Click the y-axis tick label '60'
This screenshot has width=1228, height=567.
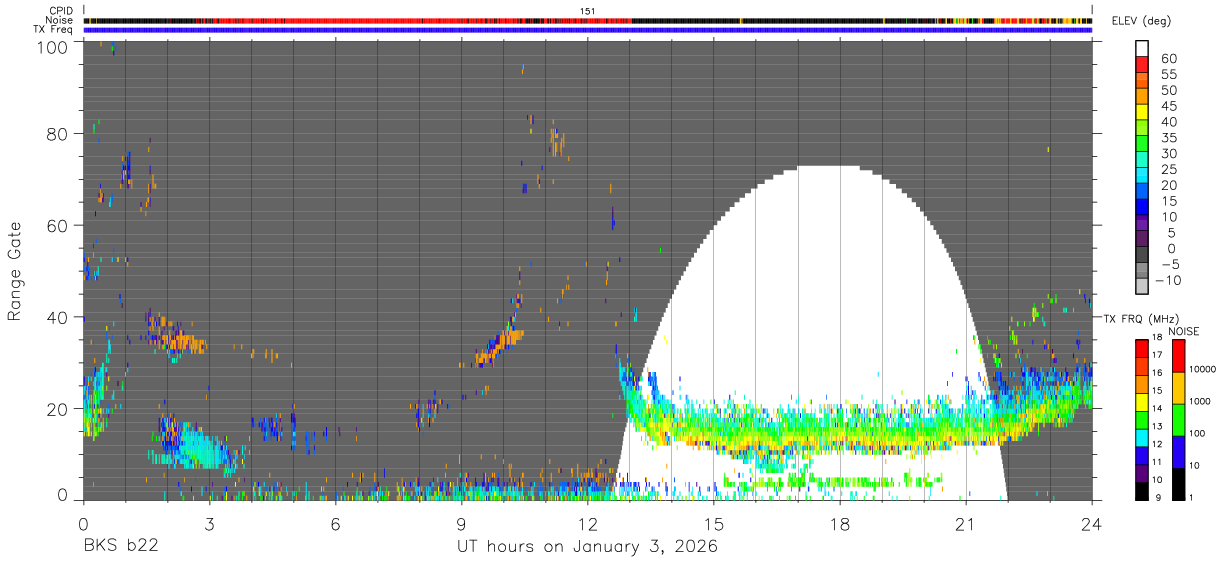click(x=59, y=226)
